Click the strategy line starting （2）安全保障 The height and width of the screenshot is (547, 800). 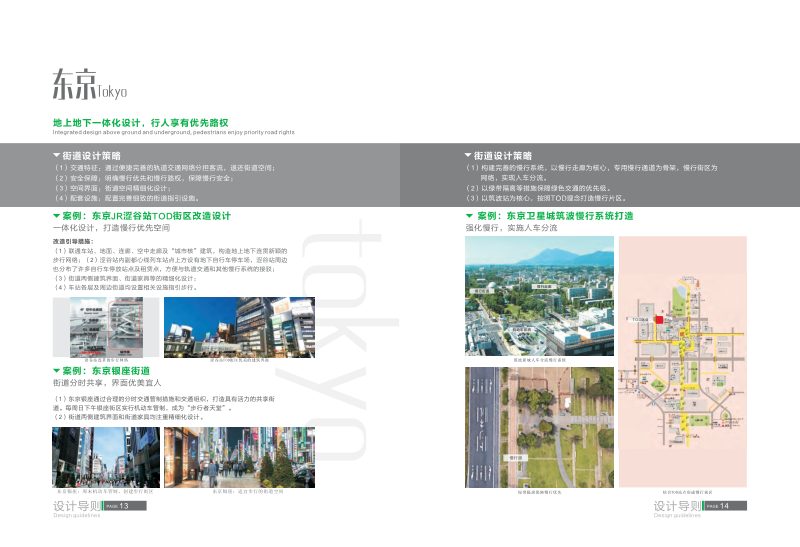[x=143, y=178]
